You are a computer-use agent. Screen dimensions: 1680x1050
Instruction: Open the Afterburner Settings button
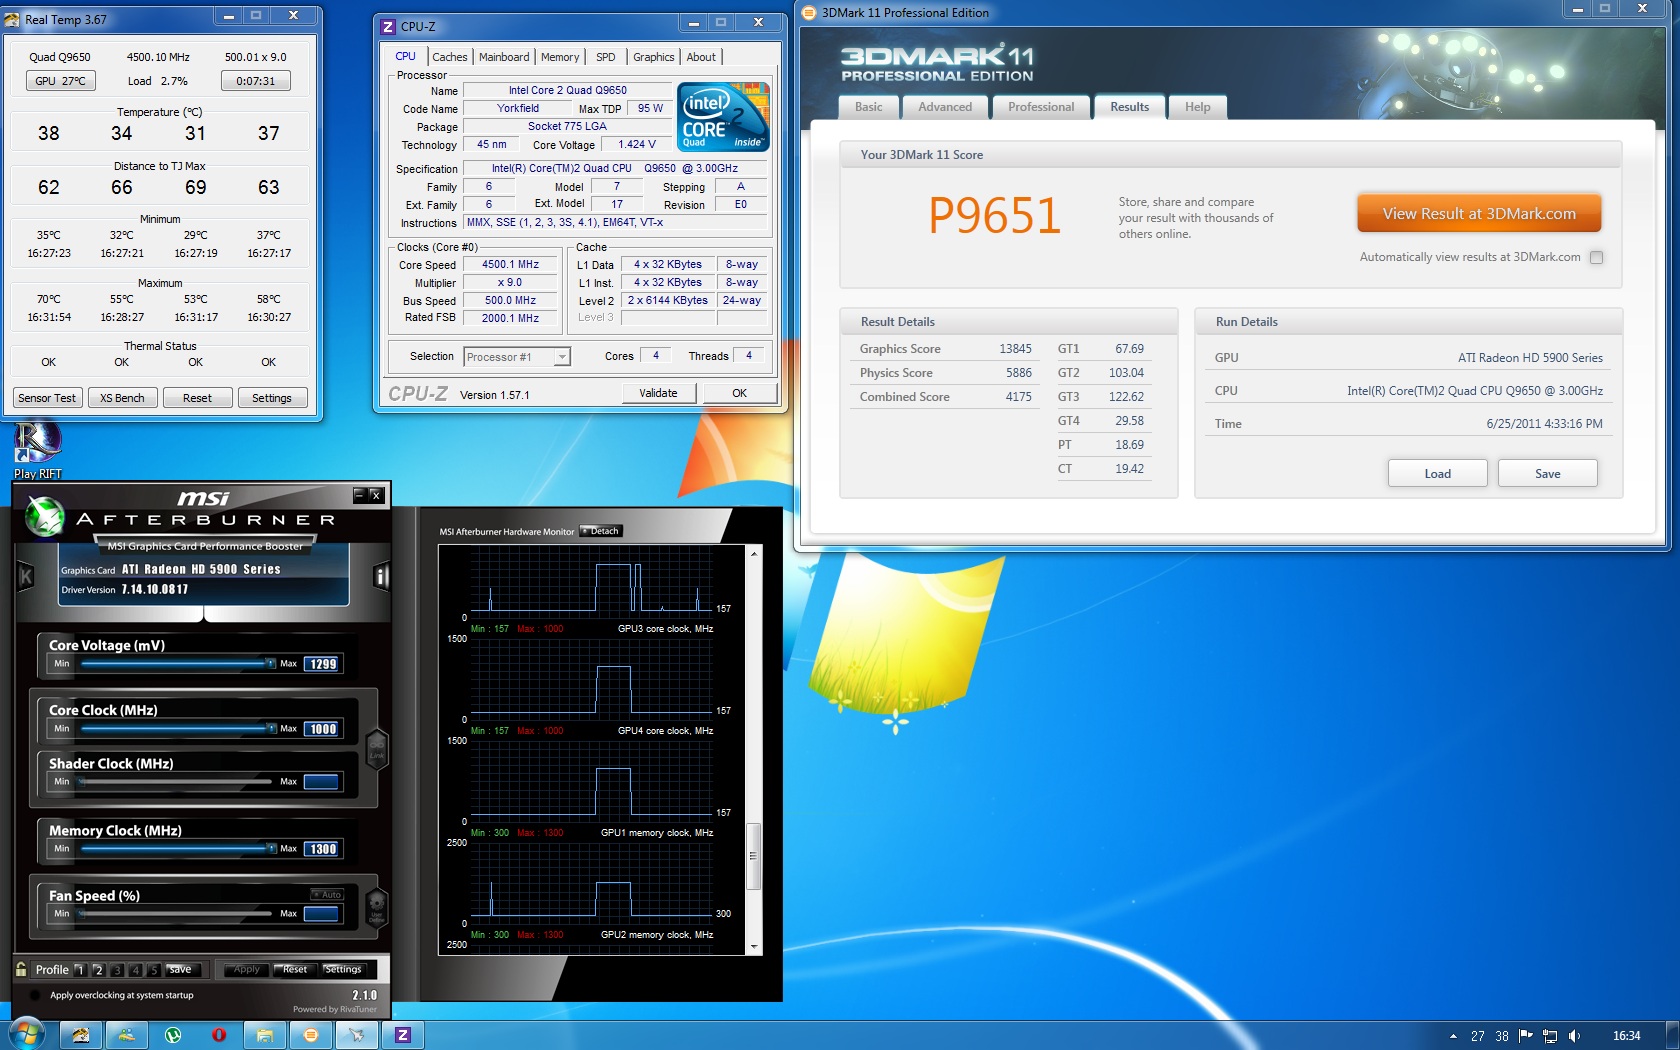(x=343, y=969)
